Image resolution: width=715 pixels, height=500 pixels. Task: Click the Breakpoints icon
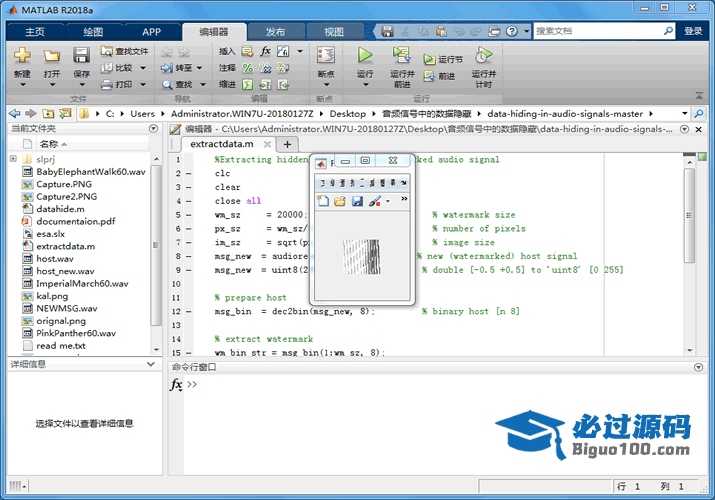326,56
